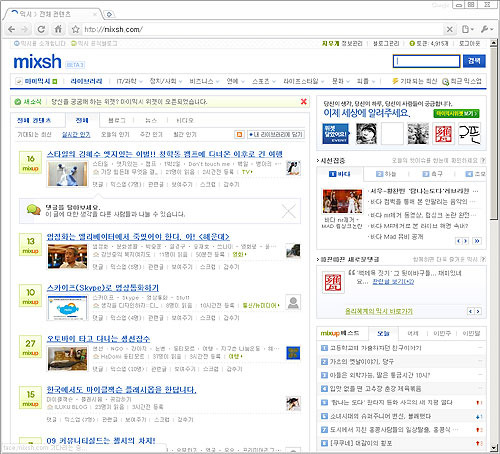Expand the 정치/사회 category dropdown

point(180,82)
